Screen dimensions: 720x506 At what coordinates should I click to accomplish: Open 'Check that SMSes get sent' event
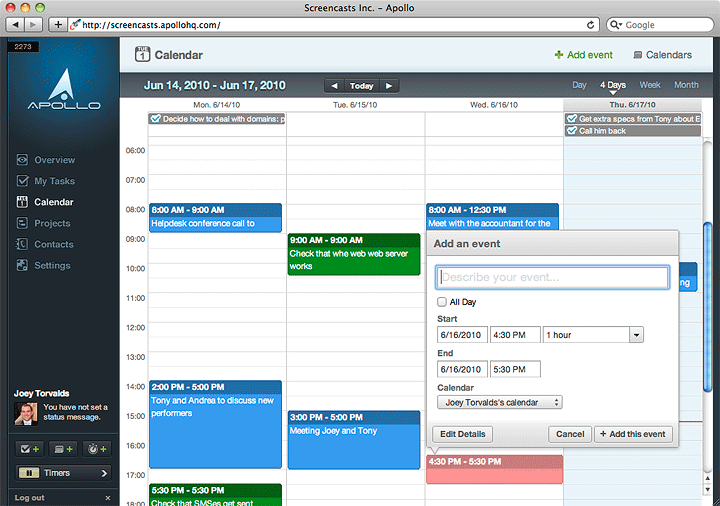coord(215,495)
